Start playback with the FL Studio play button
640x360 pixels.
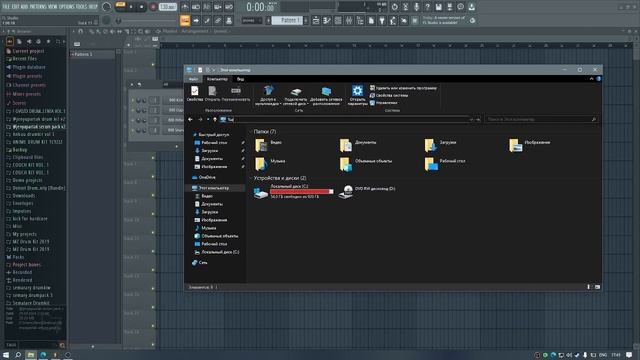coord(131,7)
